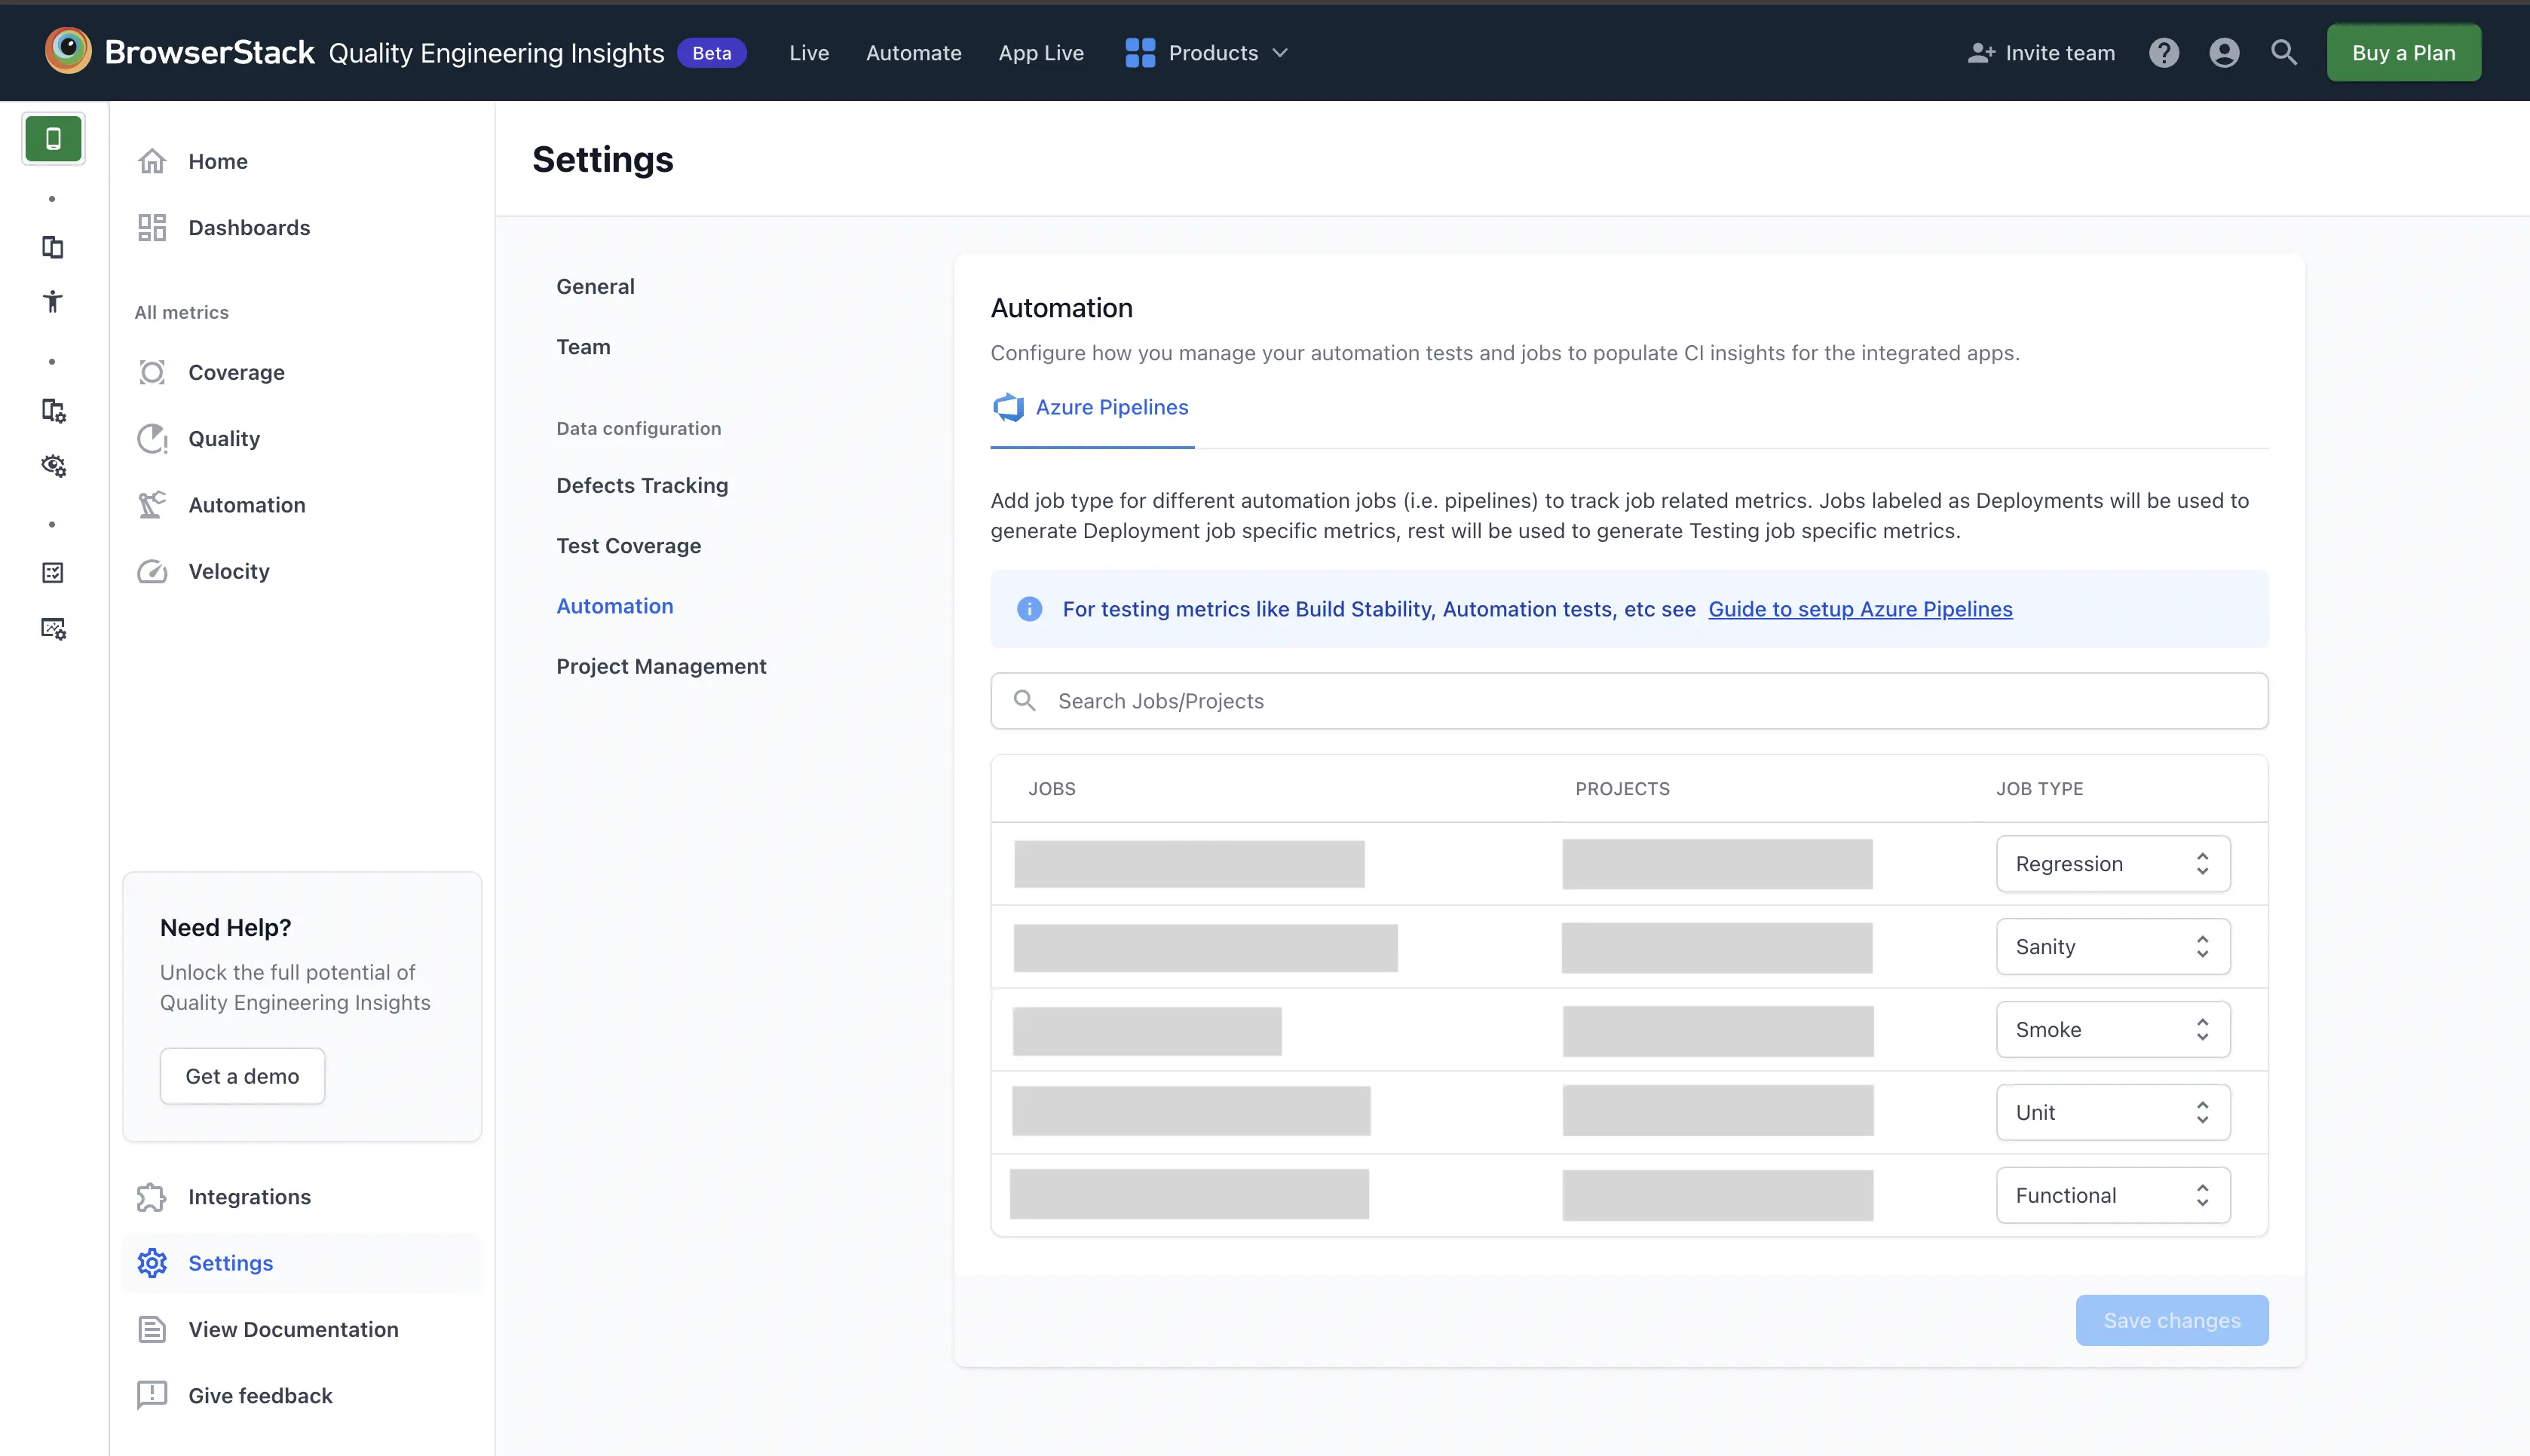Click the BrowserStack home logo icon
The image size is (2530, 1456).
coord(66,50)
